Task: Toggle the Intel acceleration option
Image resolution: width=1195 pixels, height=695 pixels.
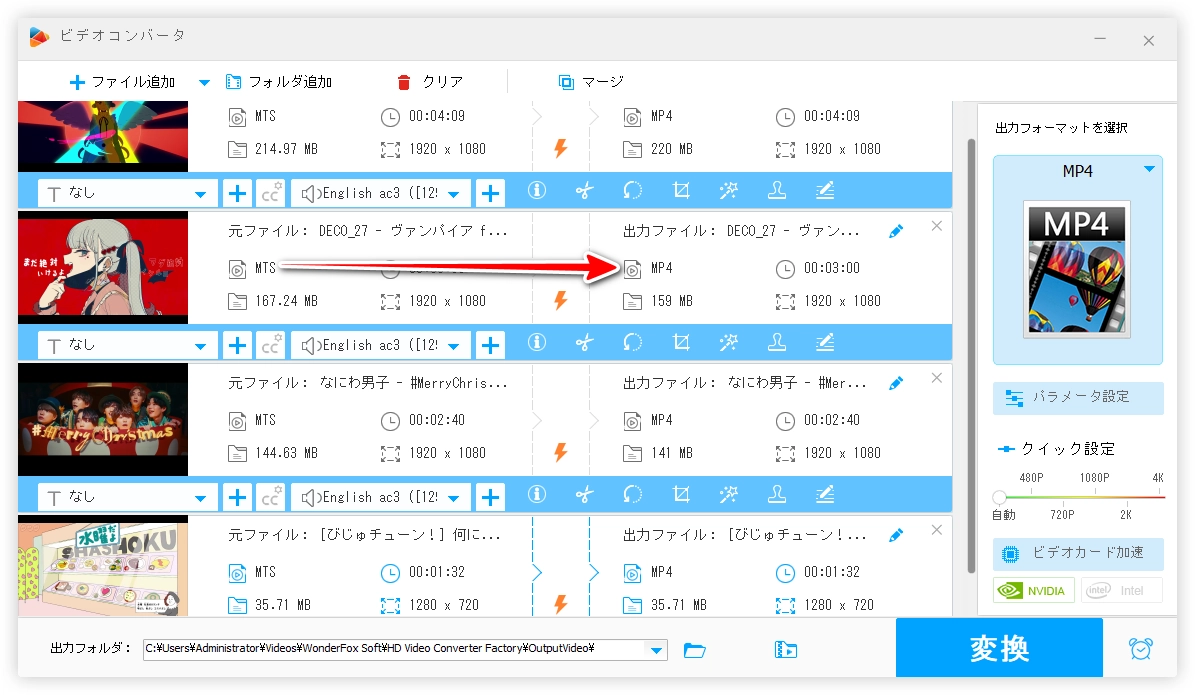Action: (1121, 591)
